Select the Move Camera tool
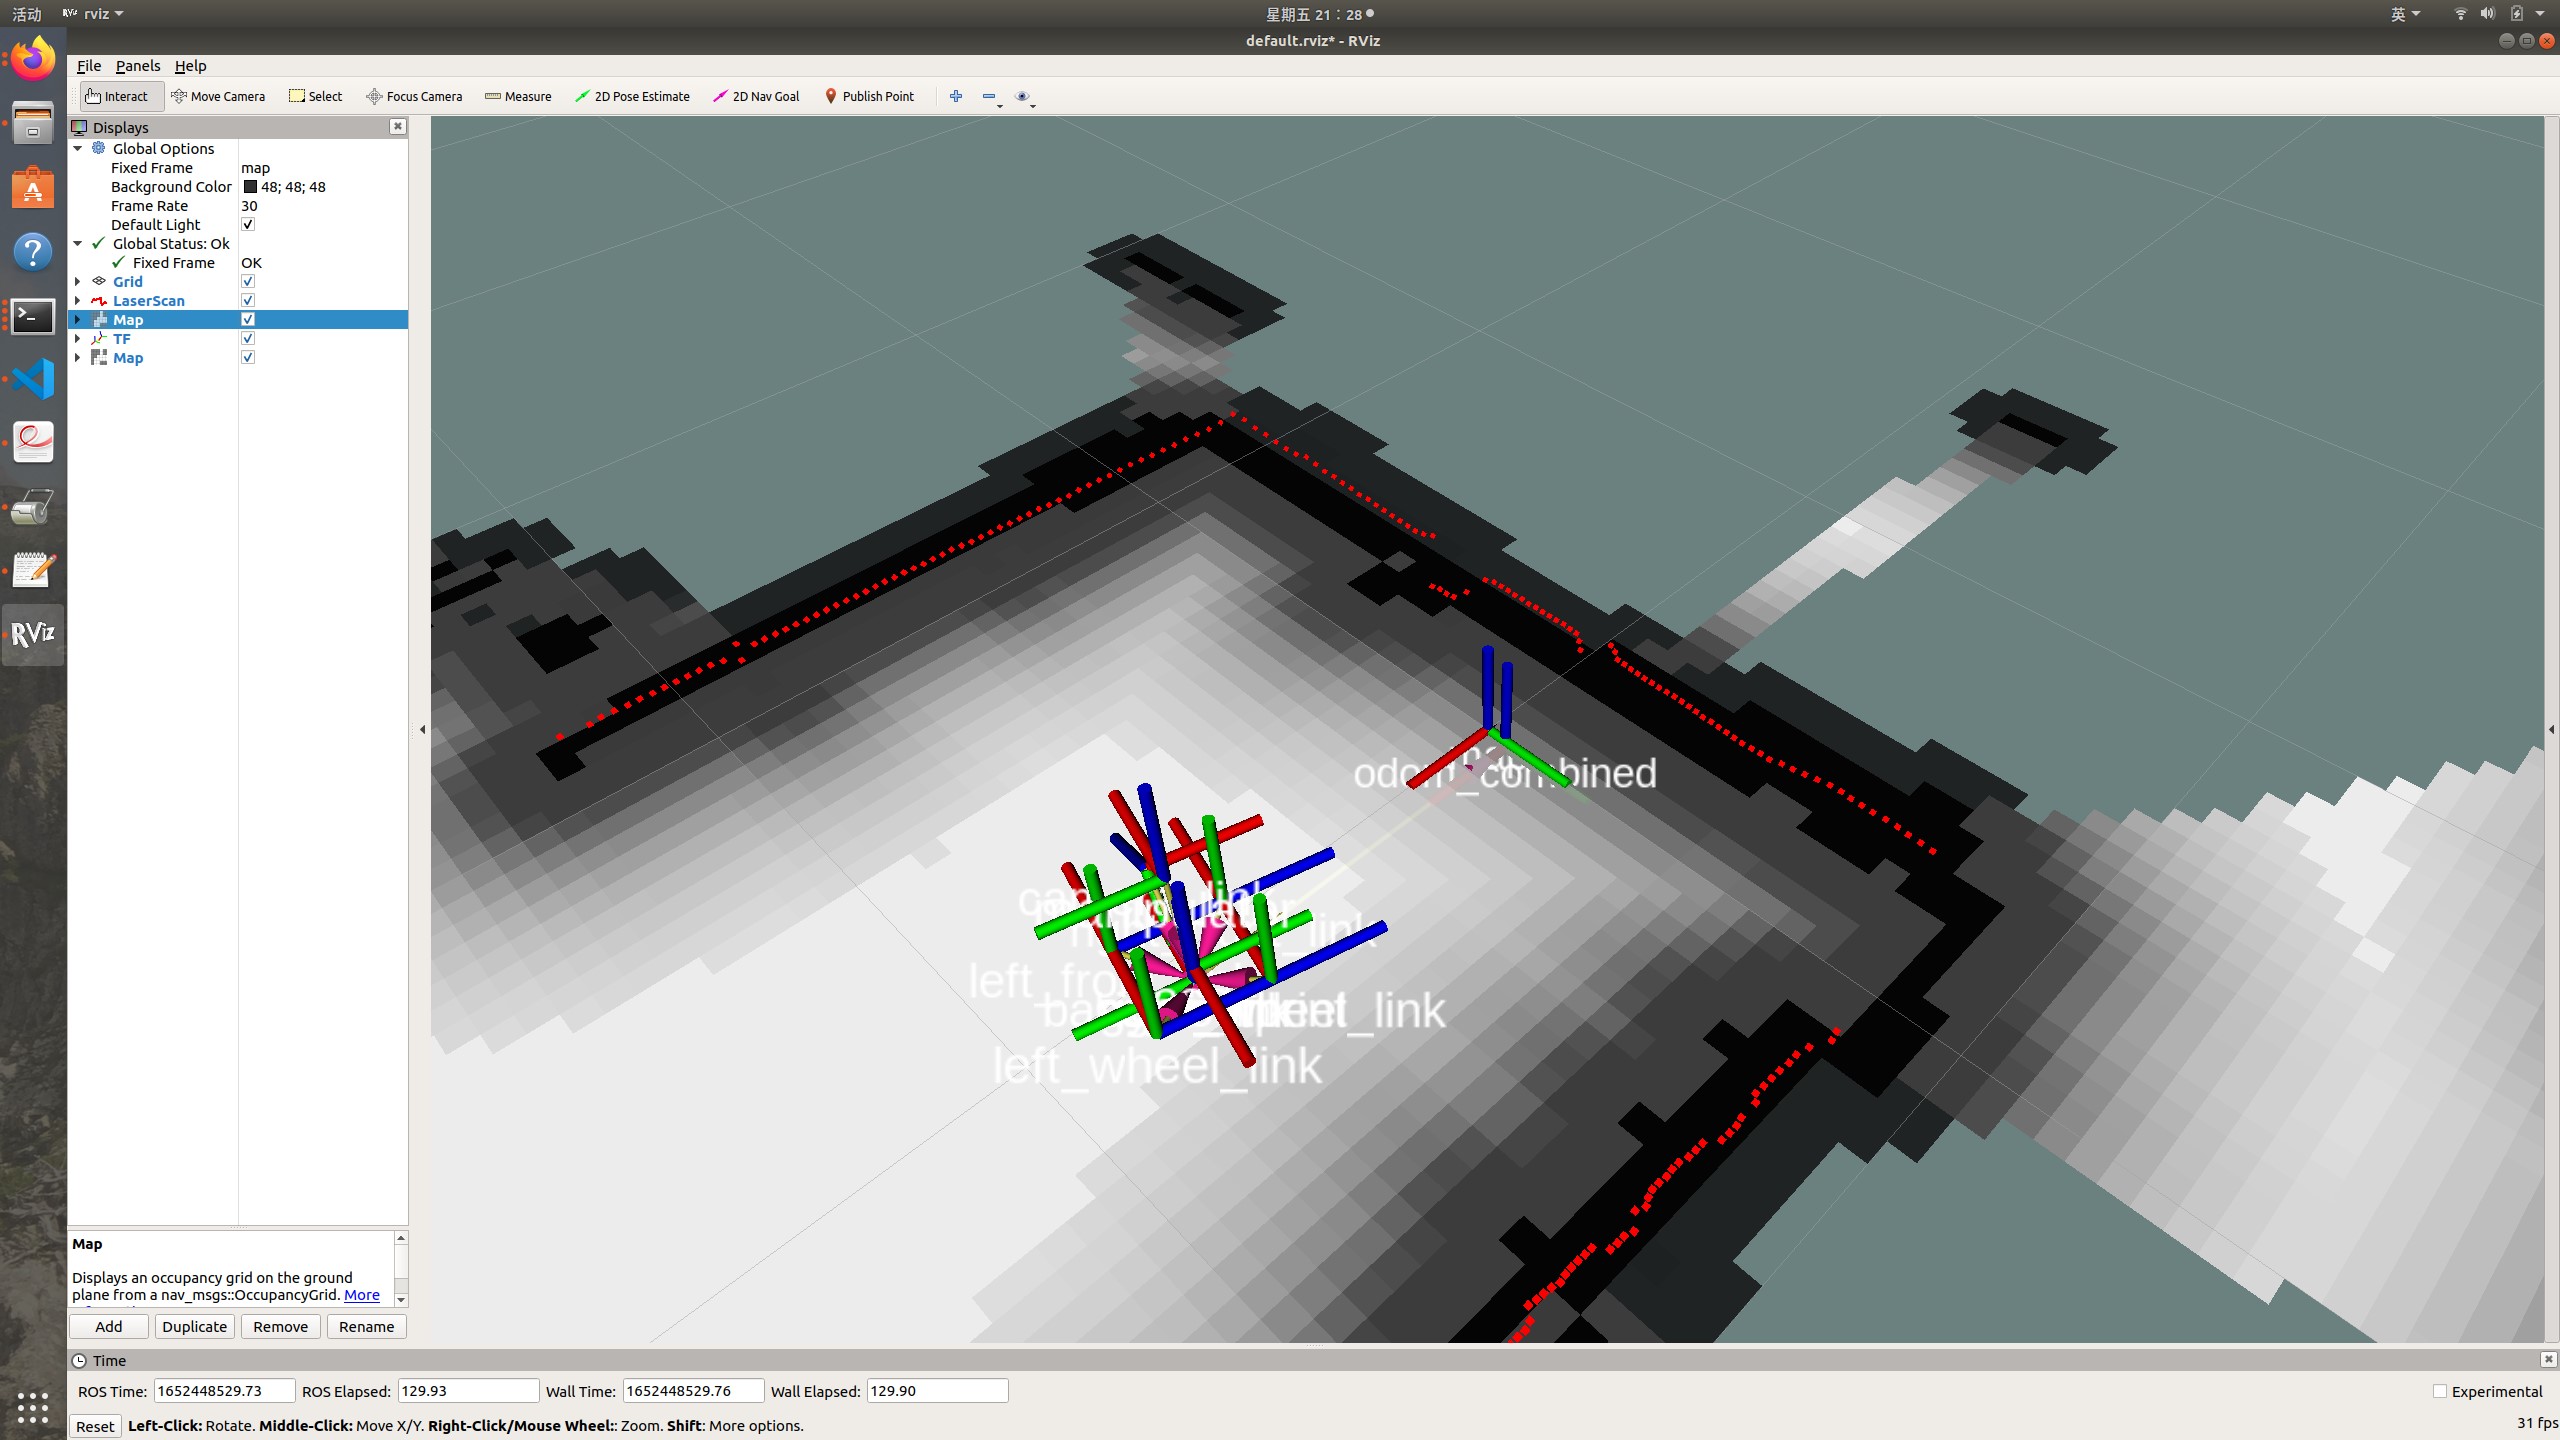This screenshot has width=2560, height=1440. (x=218, y=96)
